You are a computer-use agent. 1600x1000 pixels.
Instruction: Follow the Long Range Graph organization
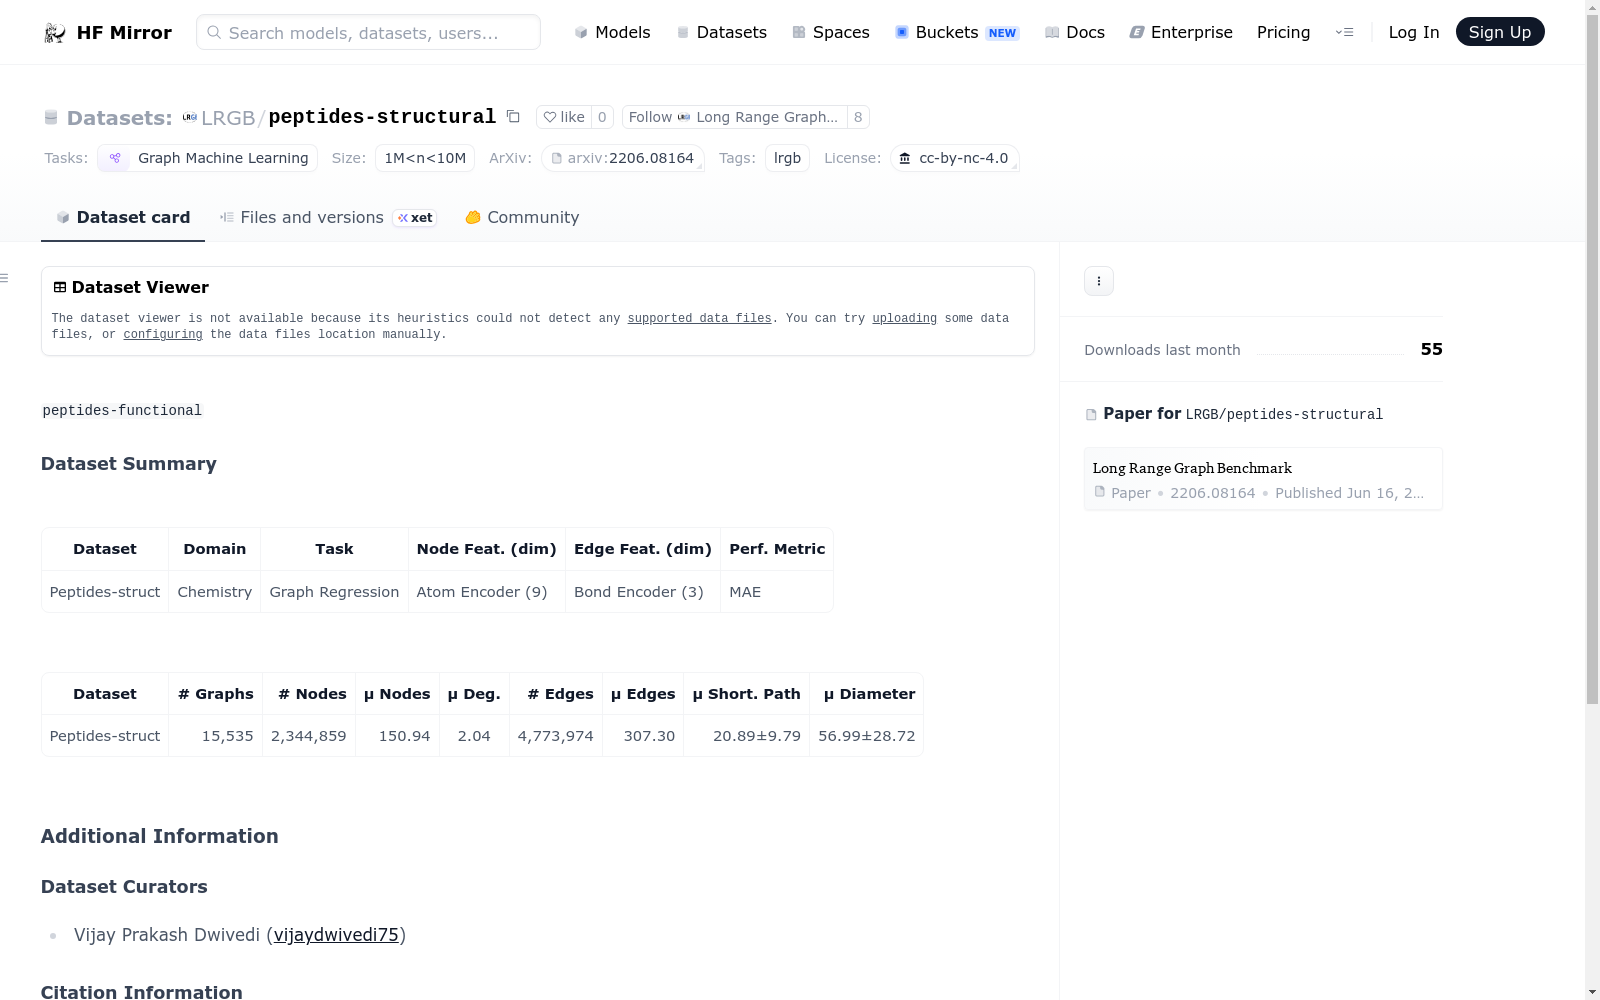pyautogui.click(x=734, y=117)
